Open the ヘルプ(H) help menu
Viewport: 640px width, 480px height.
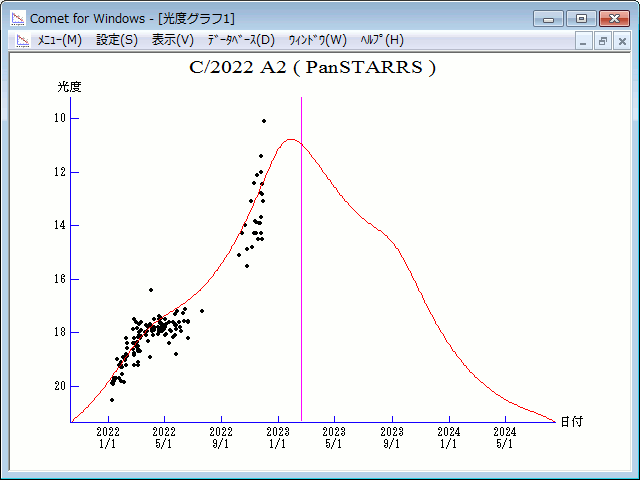coord(381,40)
